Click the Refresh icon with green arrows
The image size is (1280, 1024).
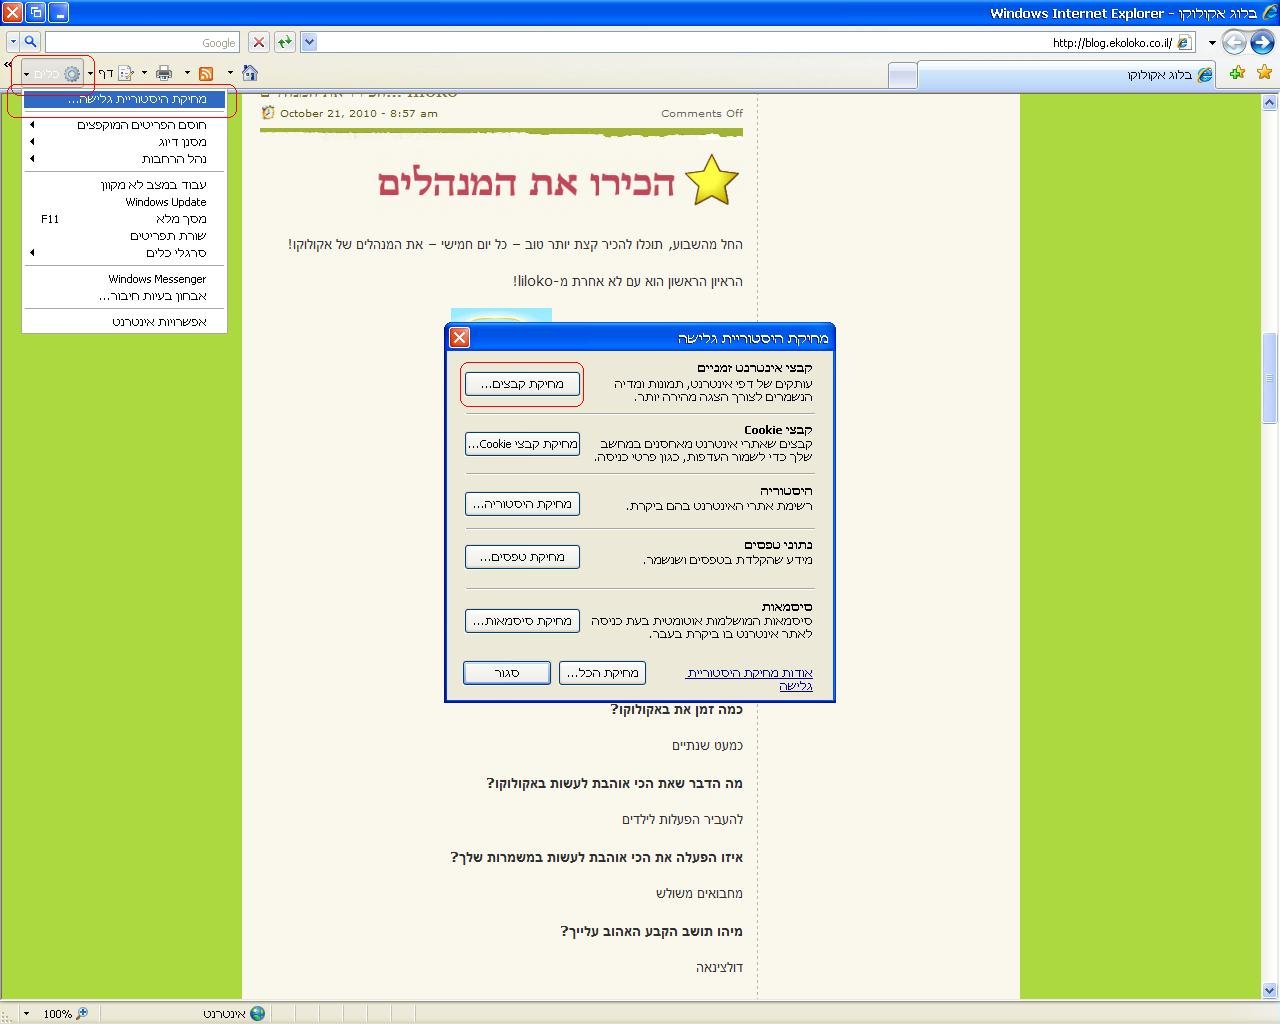[285, 42]
